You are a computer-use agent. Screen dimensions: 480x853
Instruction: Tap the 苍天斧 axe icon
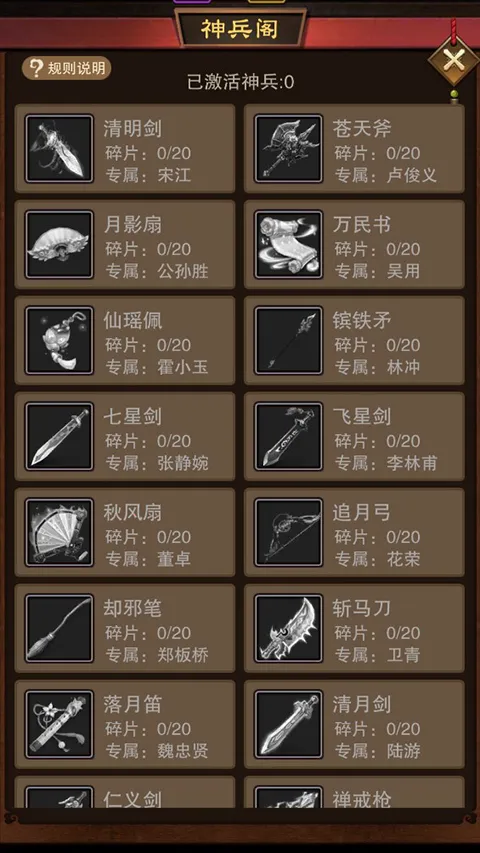tap(288, 149)
